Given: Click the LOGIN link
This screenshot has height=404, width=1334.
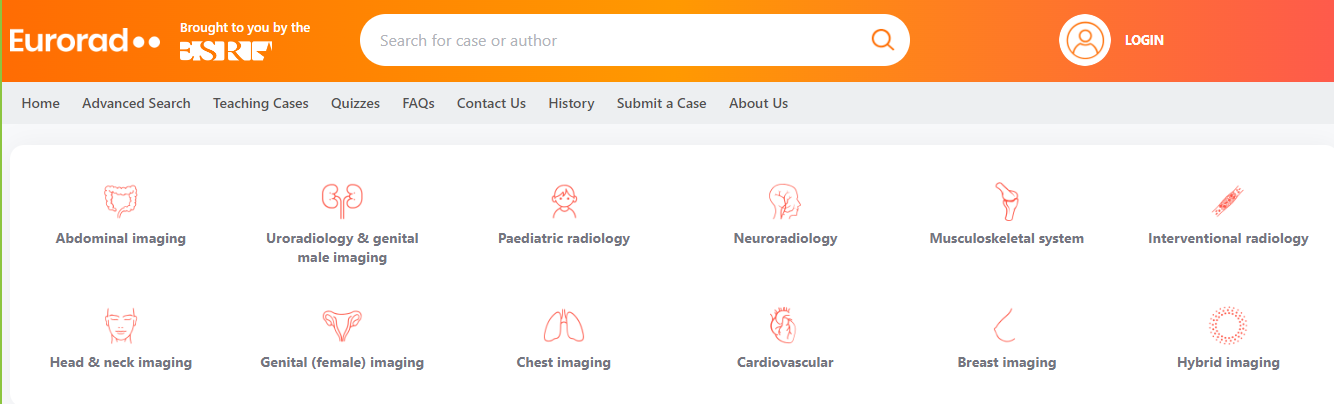Looking at the screenshot, I should pyautogui.click(x=1144, y=41).
